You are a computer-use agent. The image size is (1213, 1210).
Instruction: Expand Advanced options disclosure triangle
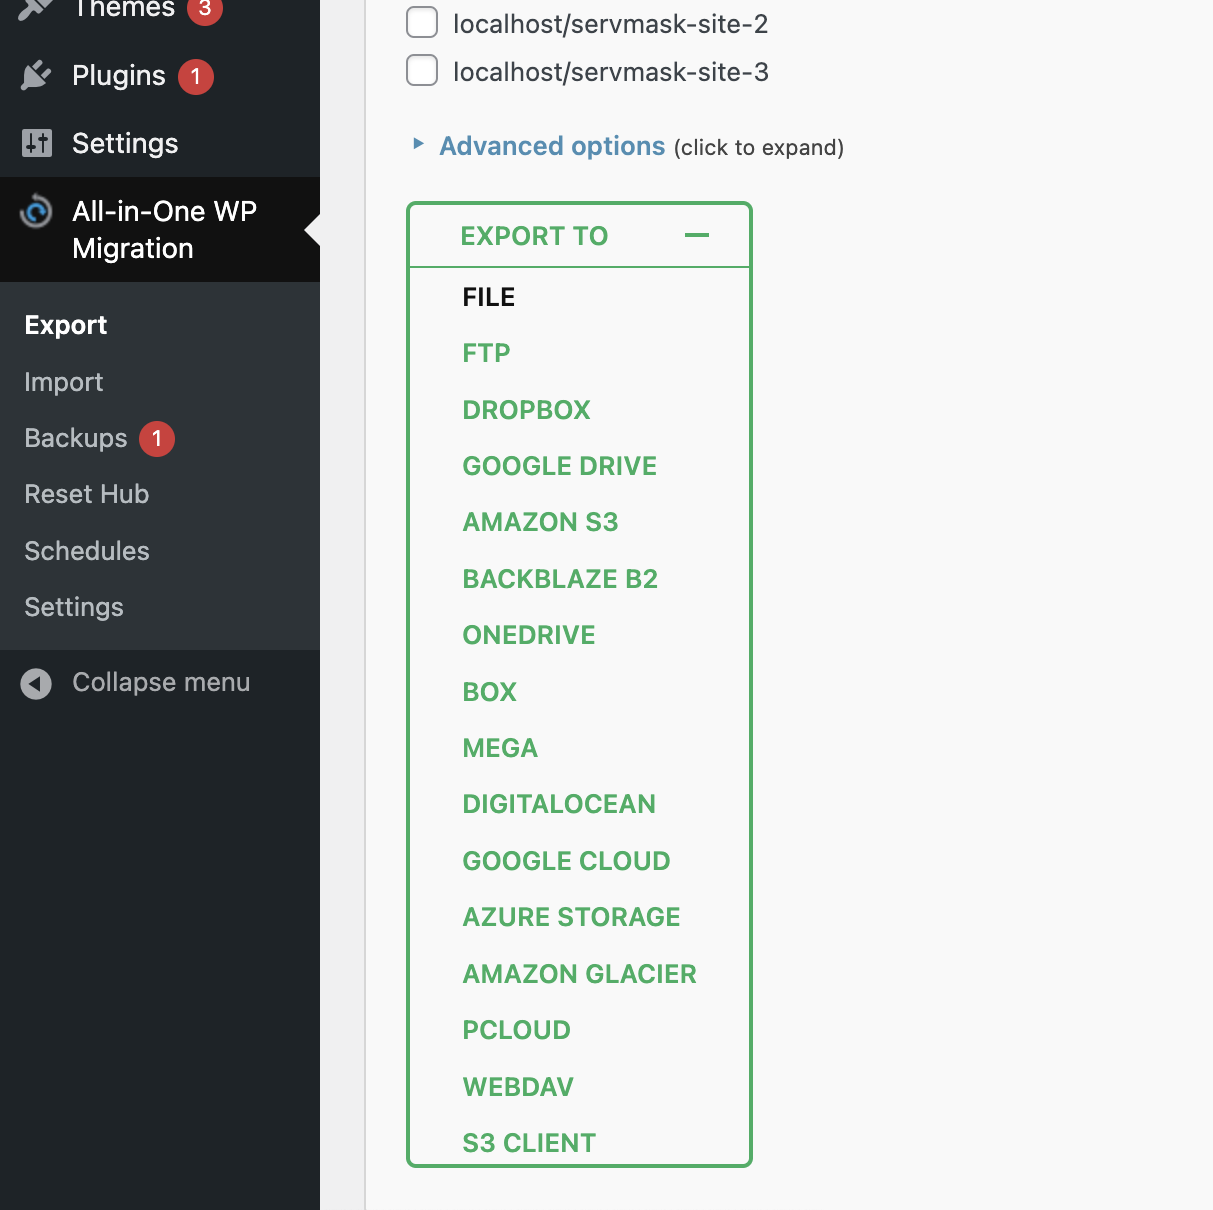click(x=419, y=144)
